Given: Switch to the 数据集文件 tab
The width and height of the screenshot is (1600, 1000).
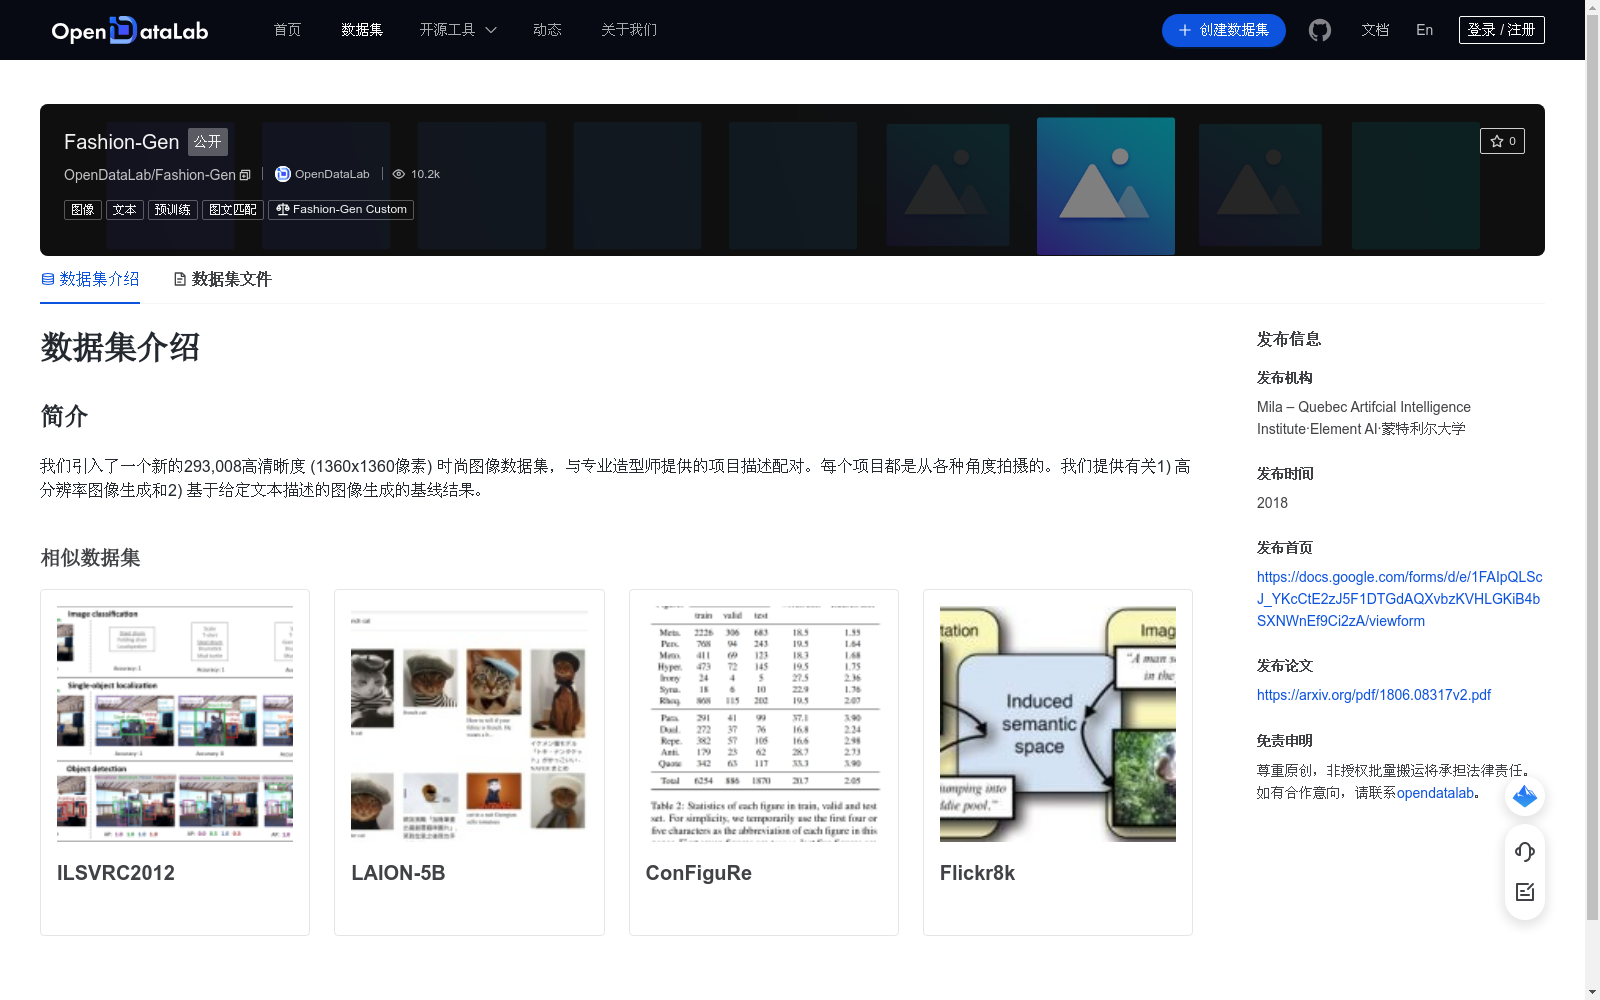Looking at the screenshot, I should pos(222,279).
